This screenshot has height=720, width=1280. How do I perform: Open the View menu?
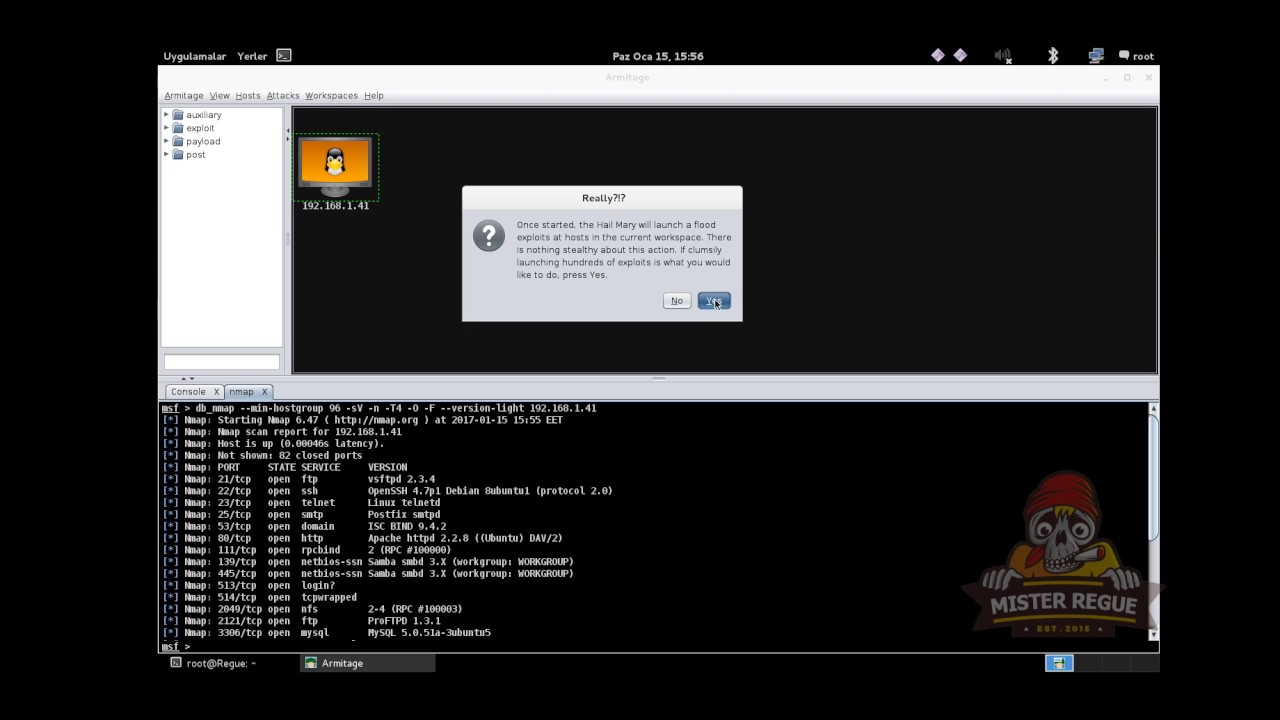coord(219,96)
